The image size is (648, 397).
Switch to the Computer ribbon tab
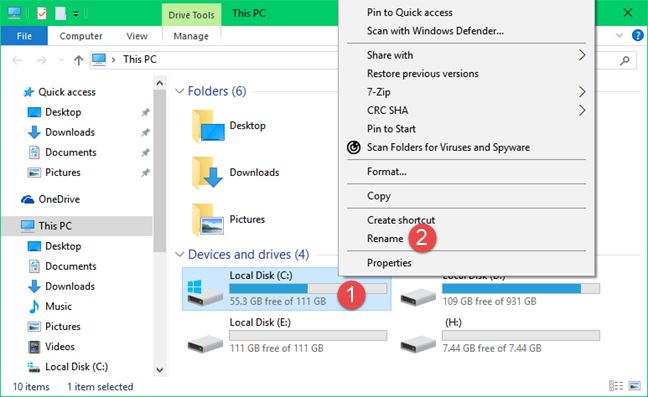[x=81, y=36]
